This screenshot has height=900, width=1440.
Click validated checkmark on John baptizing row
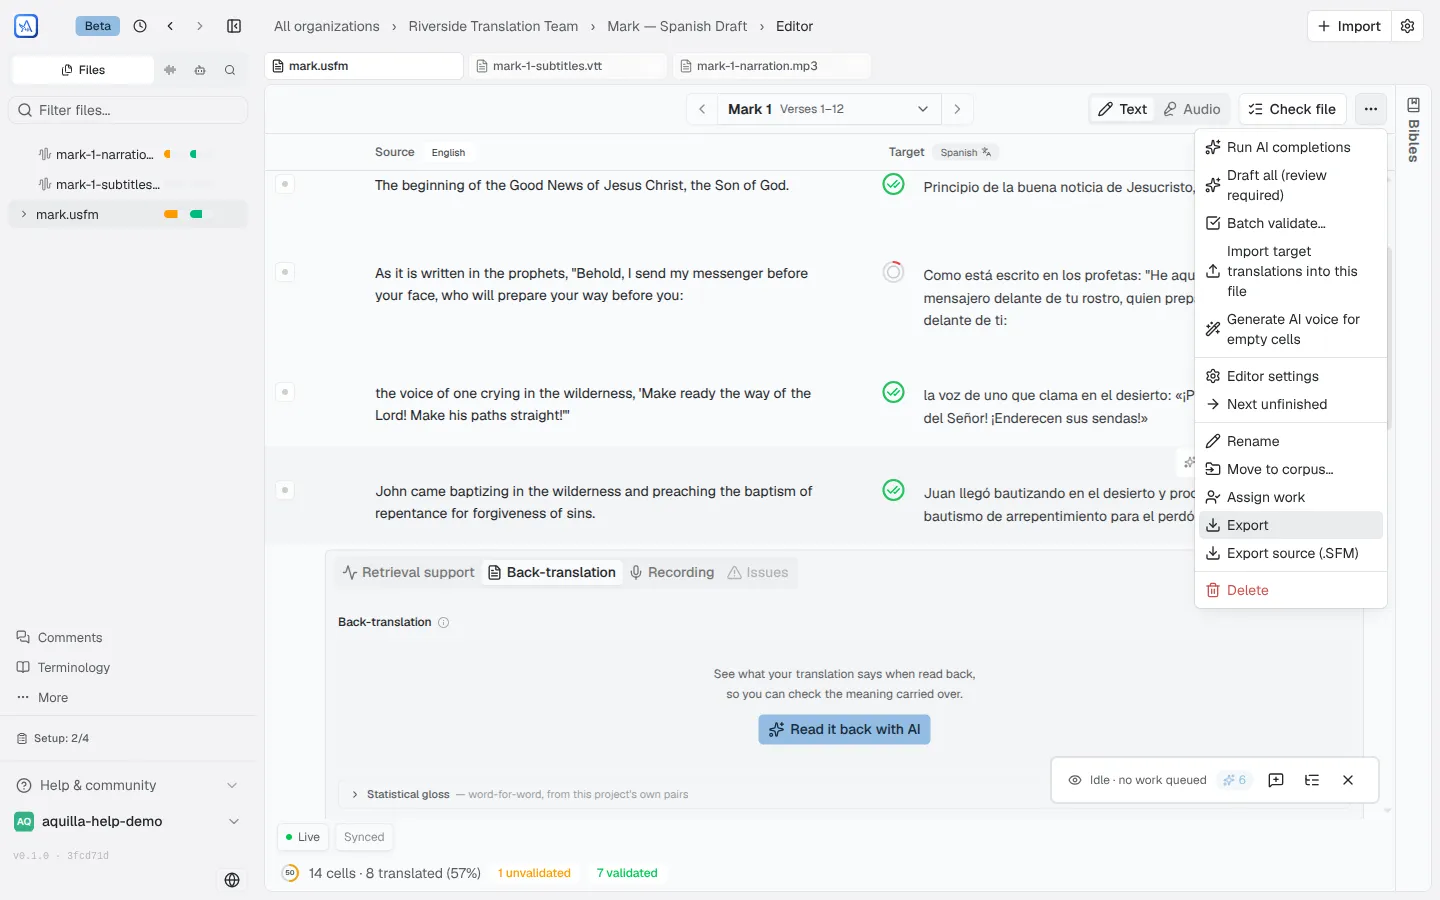(x=894, y=490)
